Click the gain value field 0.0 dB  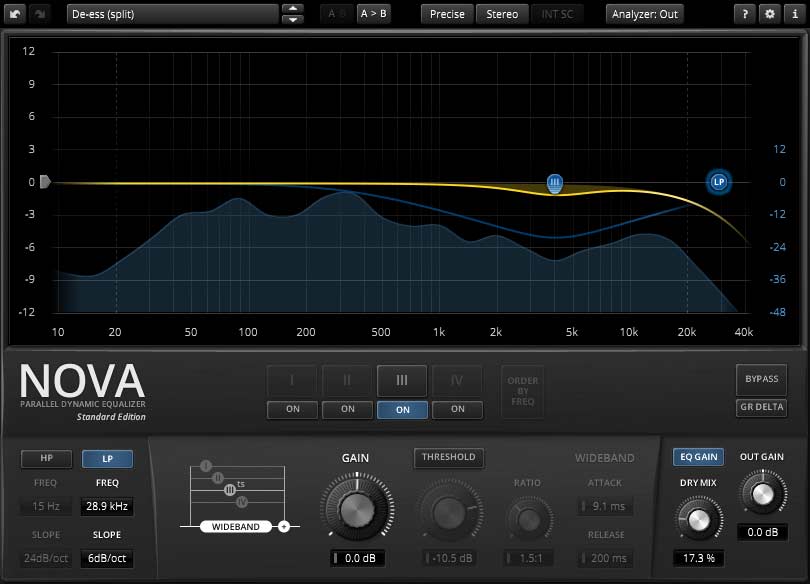coord(357,558)
